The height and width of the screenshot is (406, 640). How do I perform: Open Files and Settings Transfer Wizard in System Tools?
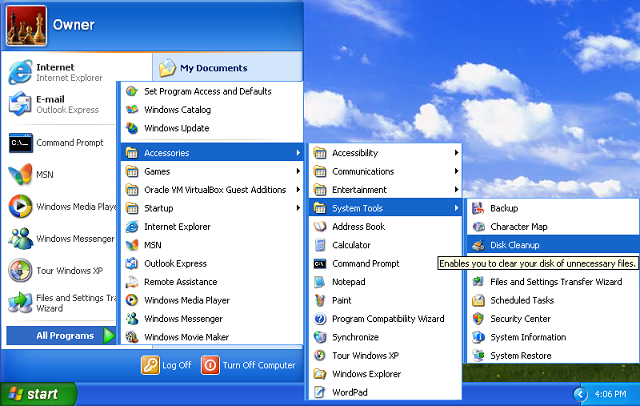(x=553, y=282)
